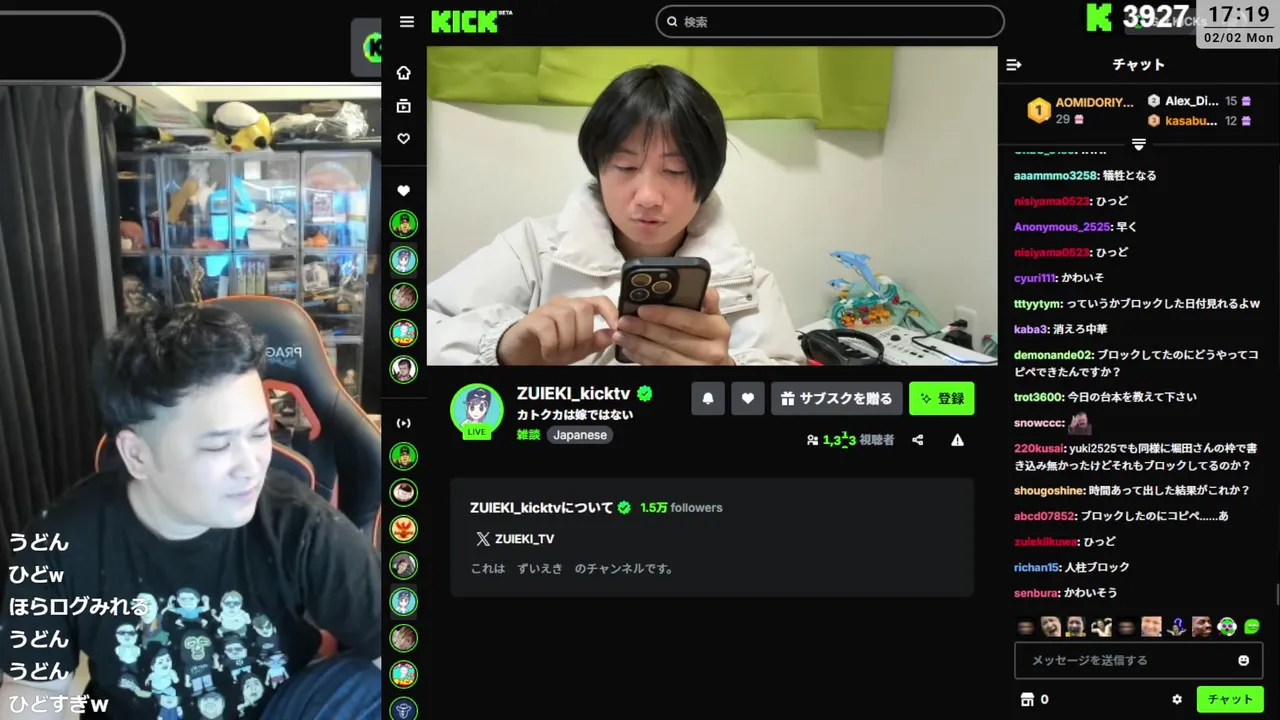1280x720 pixels.
Task: Select the Japanese language tag
Action: pyautogui.click(x=580, y=435)
